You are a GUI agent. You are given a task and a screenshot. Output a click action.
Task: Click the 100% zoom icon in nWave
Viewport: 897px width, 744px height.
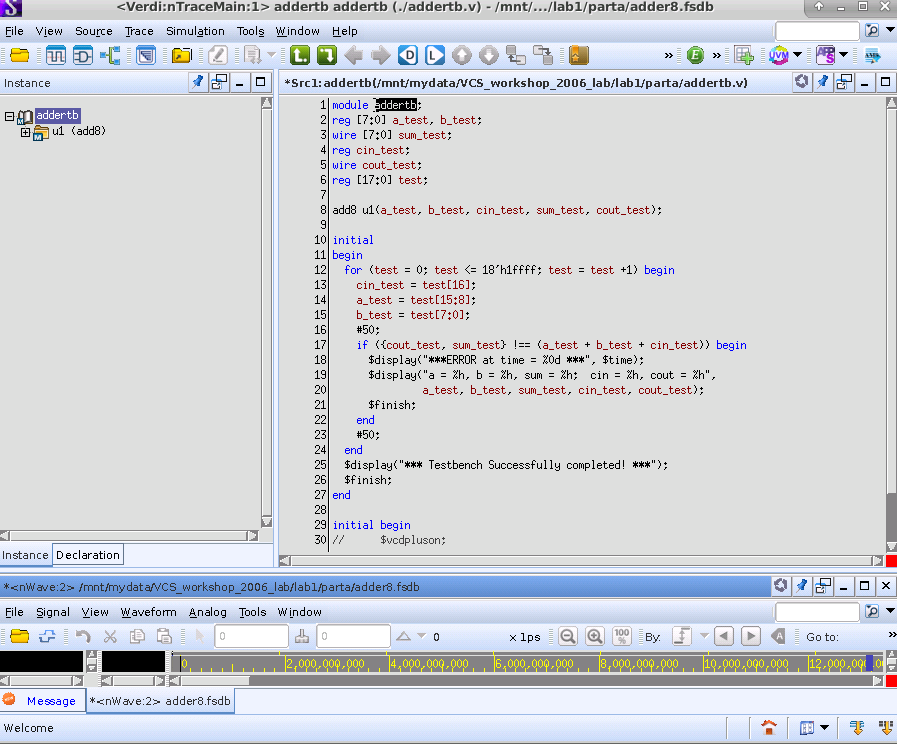622,636
